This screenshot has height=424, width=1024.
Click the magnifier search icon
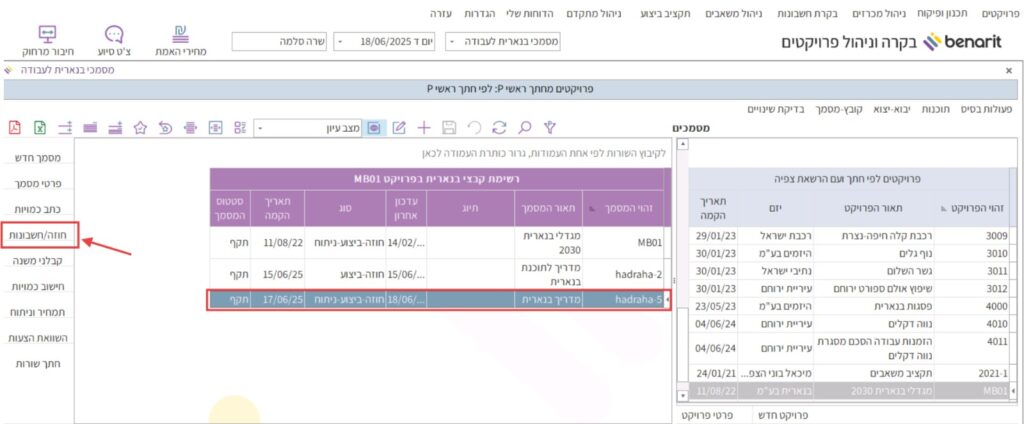pos(524,128)
